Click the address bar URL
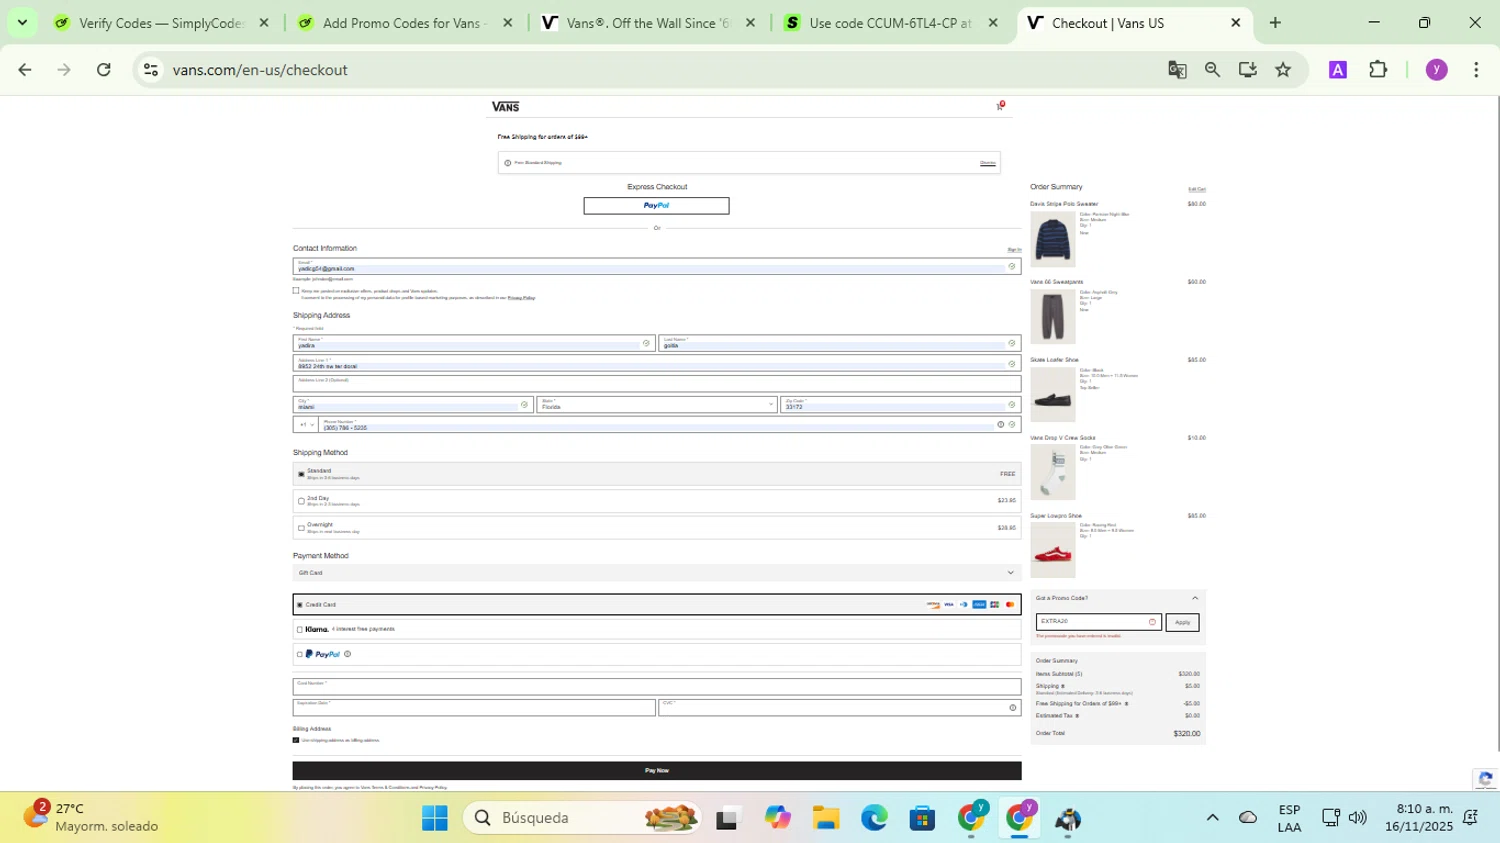1500x843 pixels. point(260,70)
